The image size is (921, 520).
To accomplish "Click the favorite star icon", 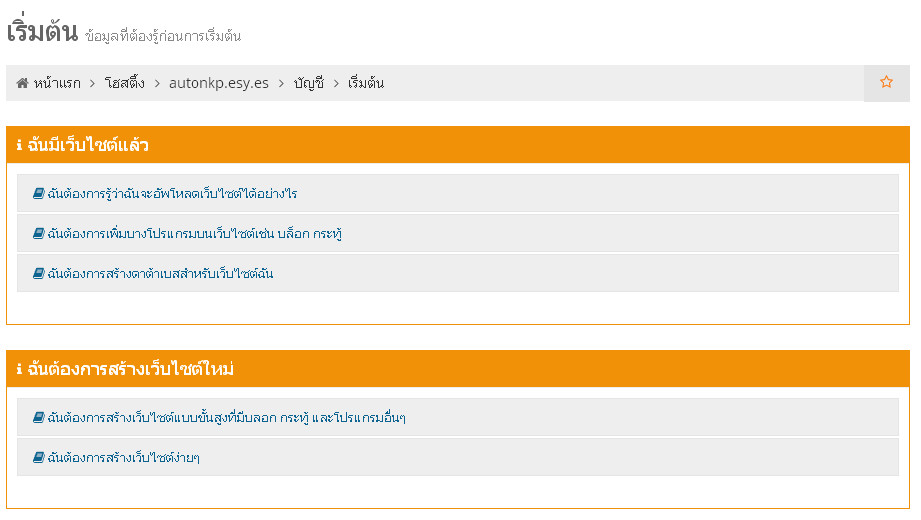I will click(886, 83).
